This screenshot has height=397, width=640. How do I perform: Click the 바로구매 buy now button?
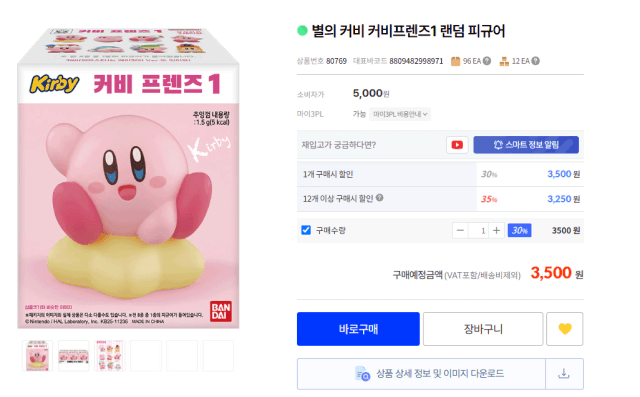[x=358, y=329]
